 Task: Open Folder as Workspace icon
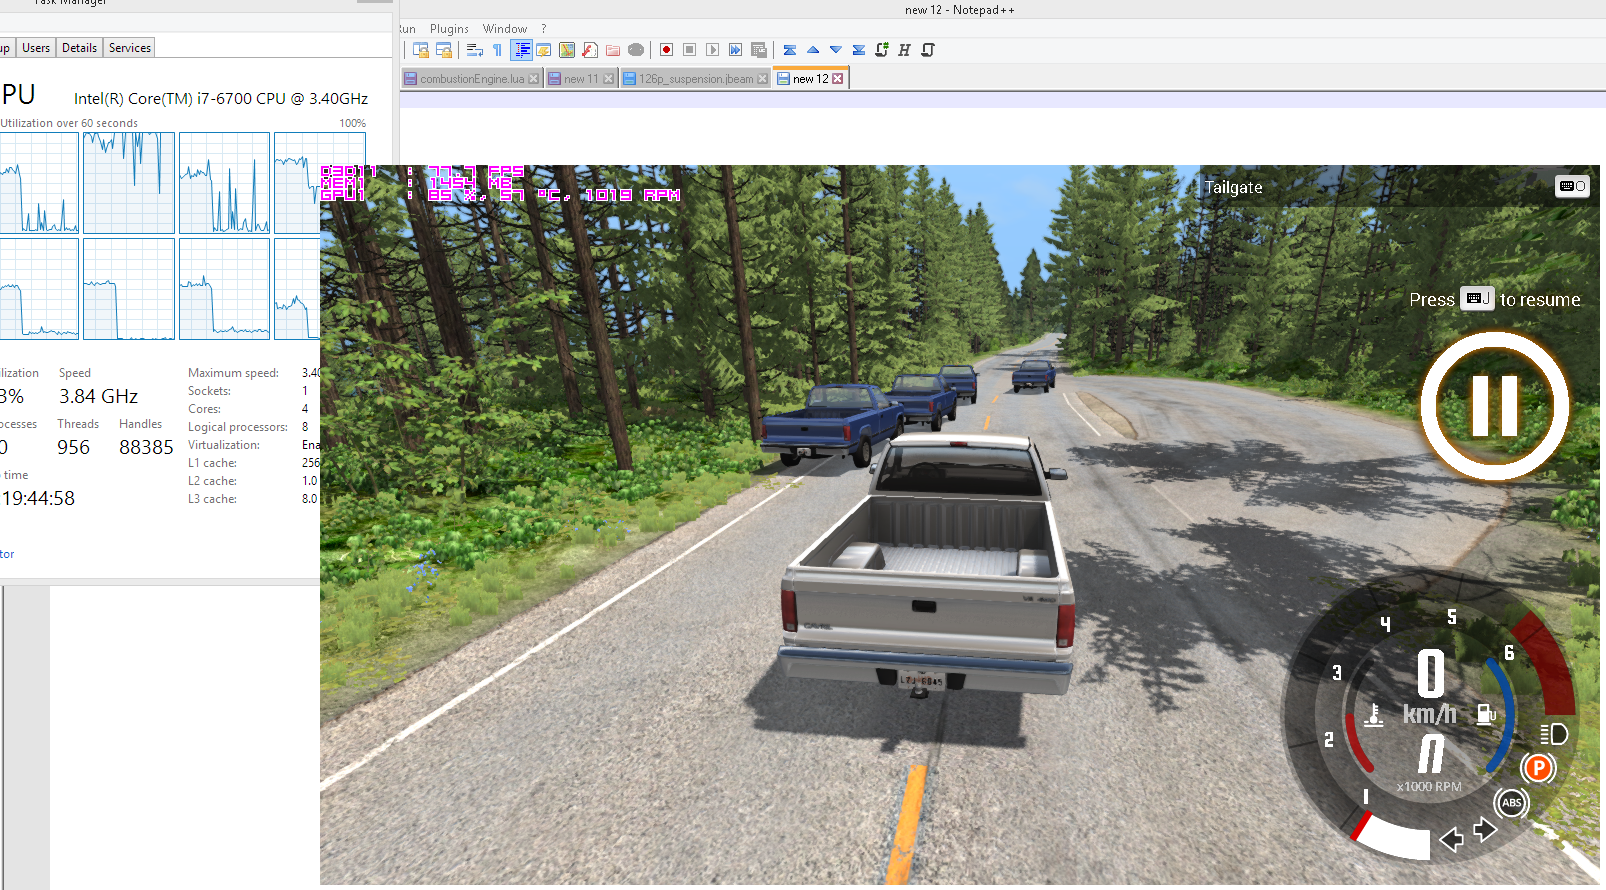(613, 50)
